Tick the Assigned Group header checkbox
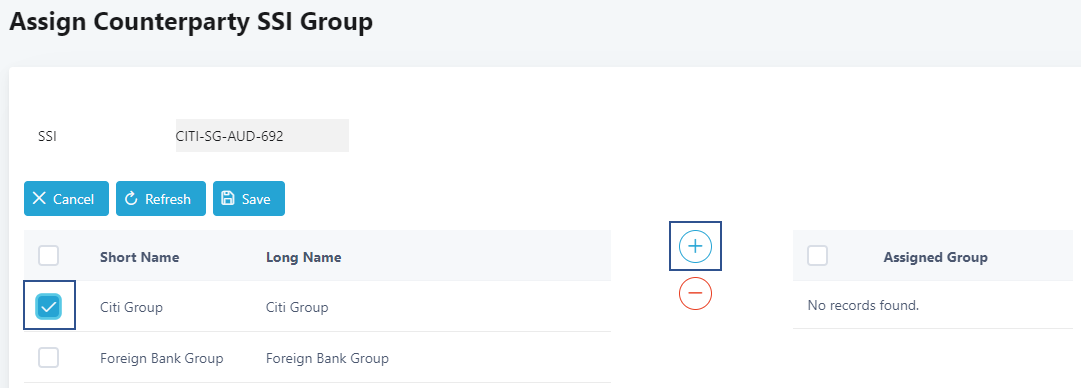Screen dimensions: 1081x388 pyautogui.click(x=818, y=256)
